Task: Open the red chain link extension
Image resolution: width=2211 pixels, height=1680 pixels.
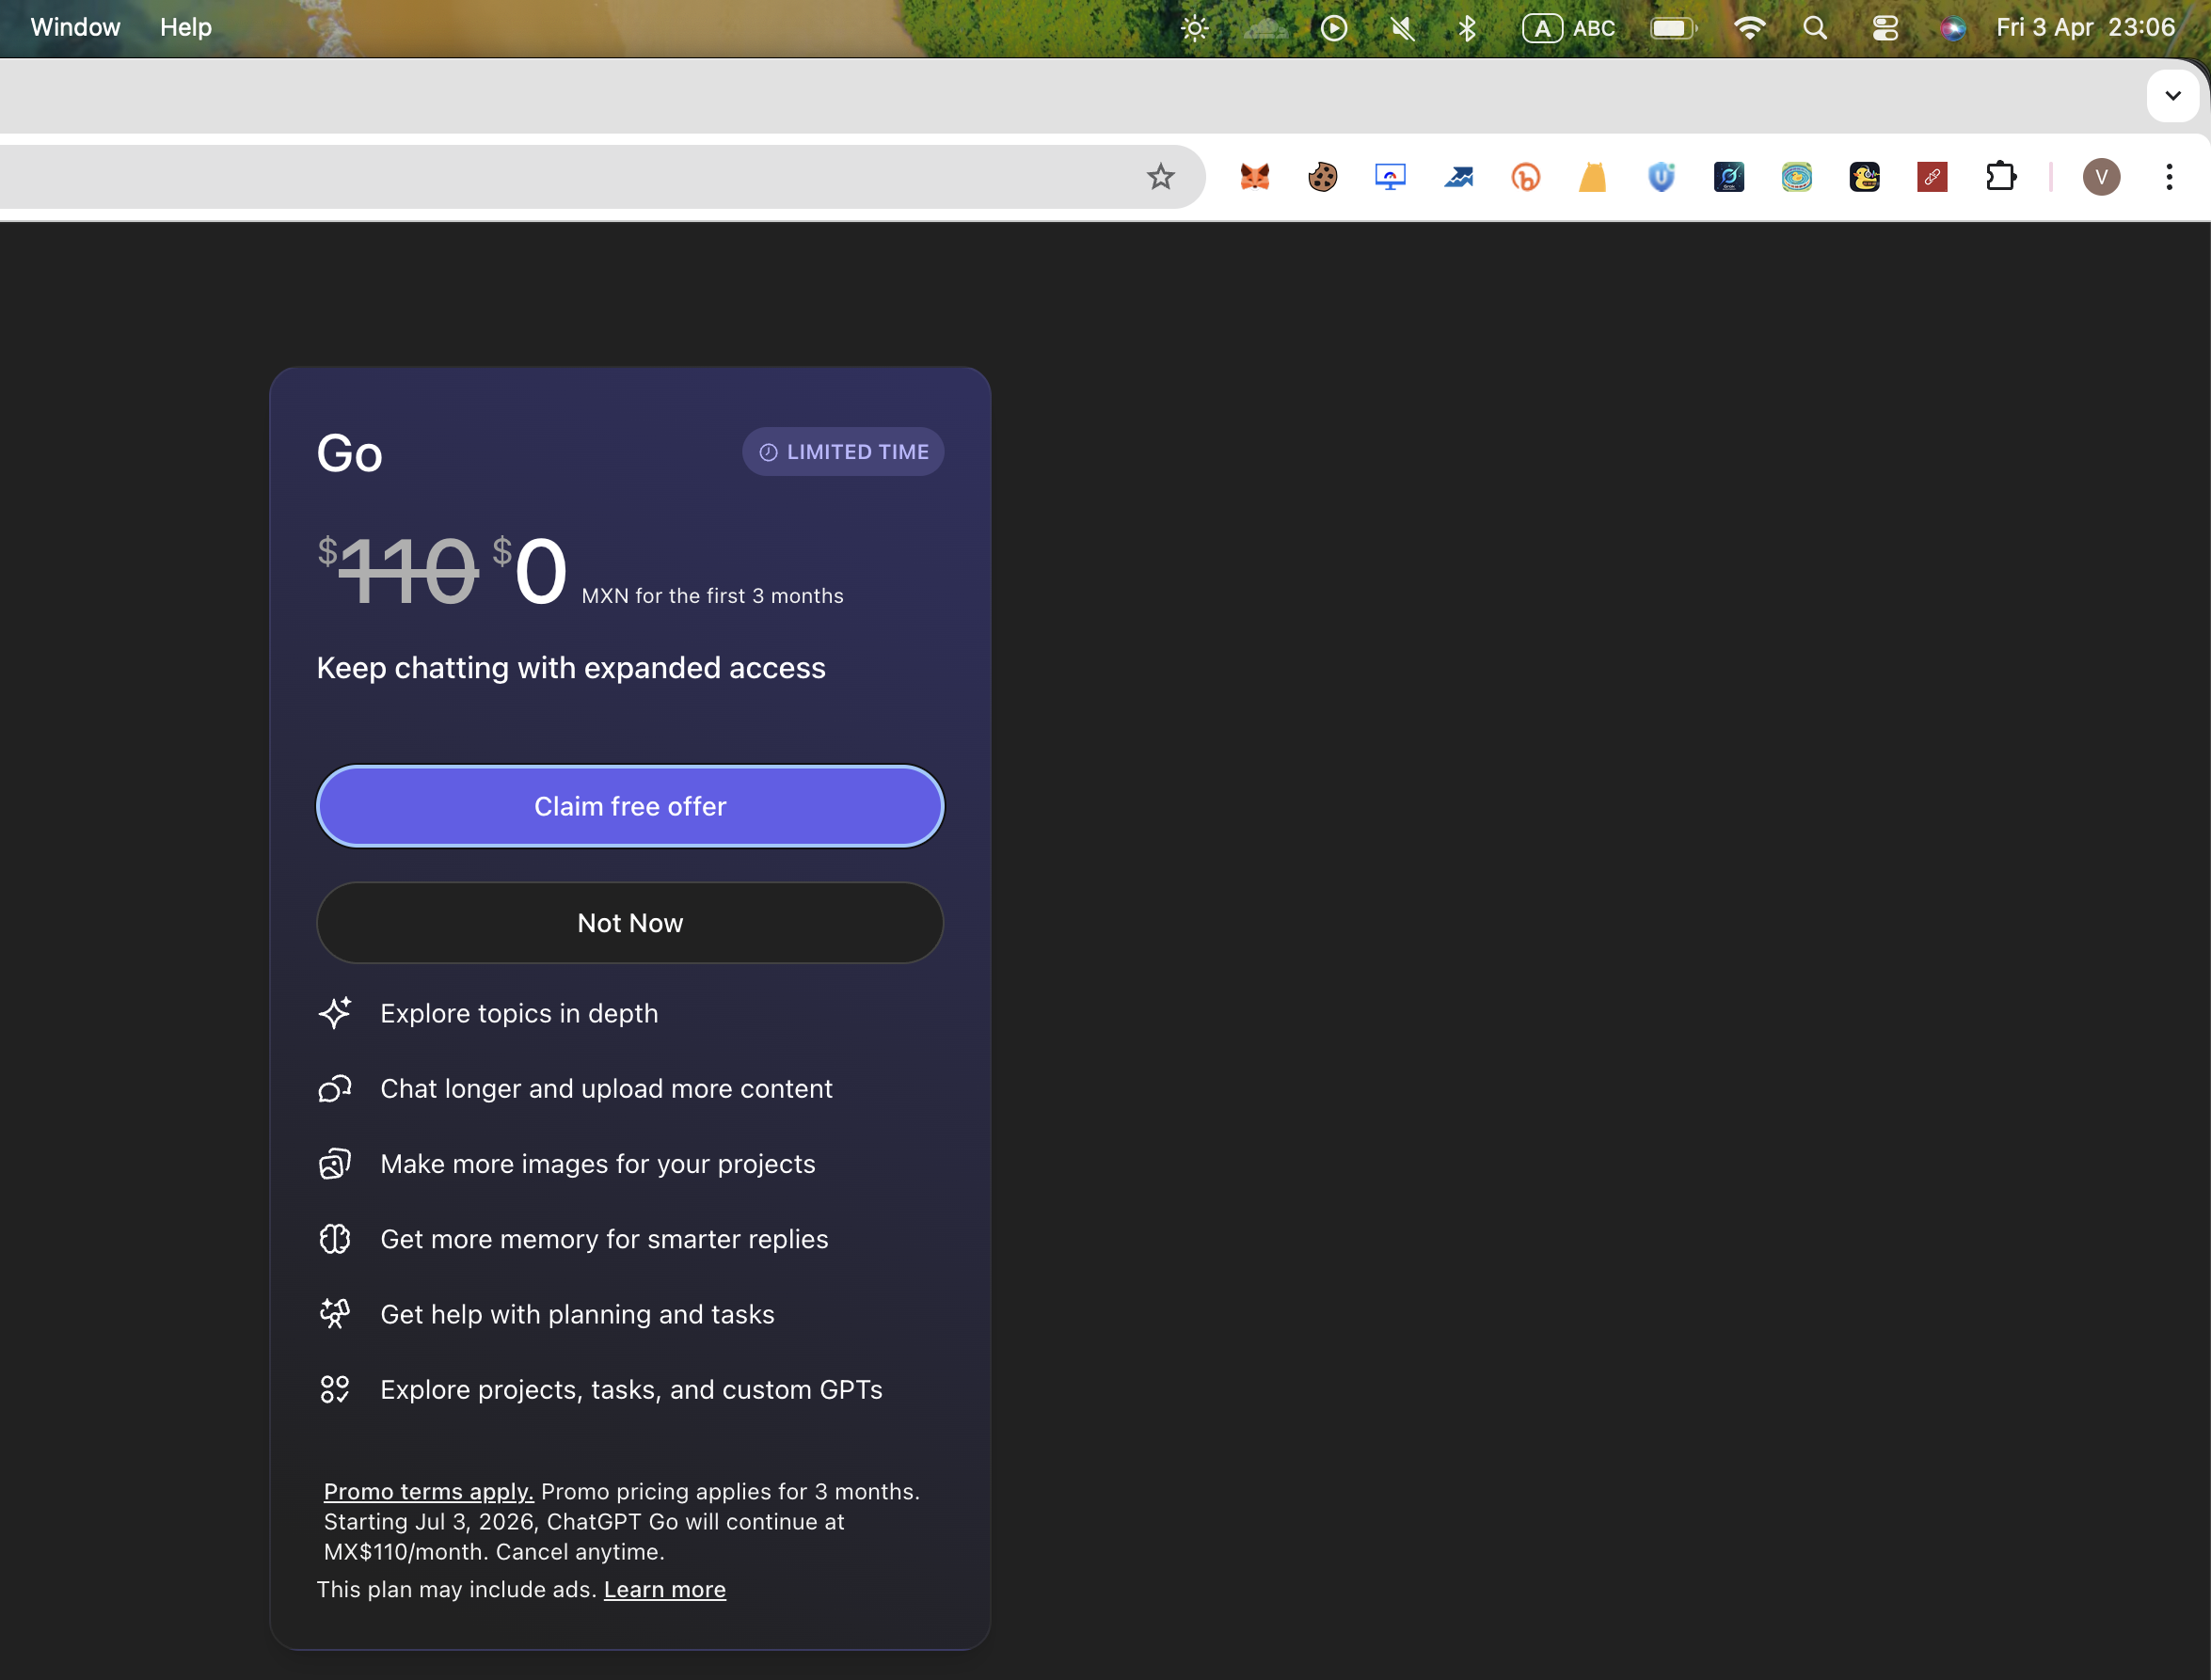Action: tap(1932, 177)
